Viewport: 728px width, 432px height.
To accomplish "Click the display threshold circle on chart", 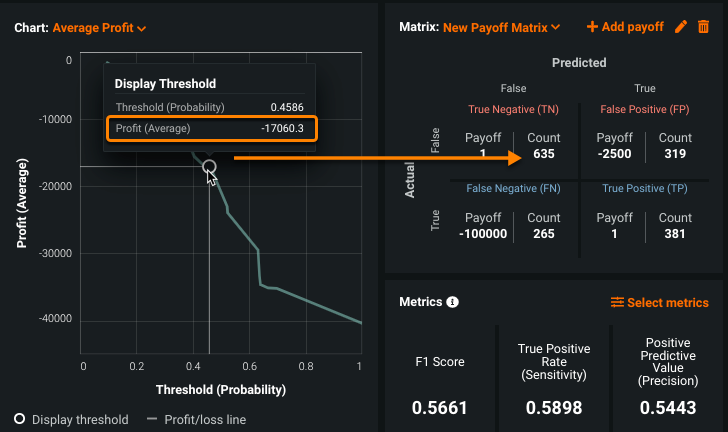I will (x=209, y=167).
